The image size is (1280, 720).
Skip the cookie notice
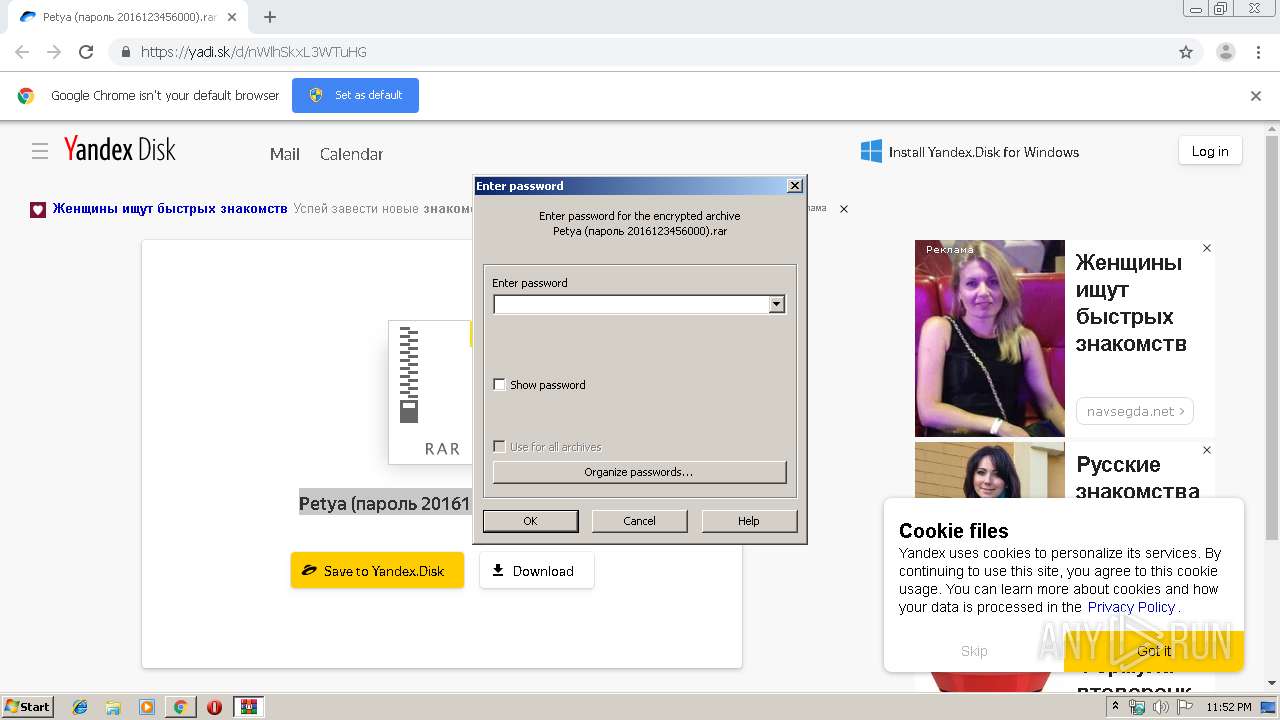tap(974, 651)
